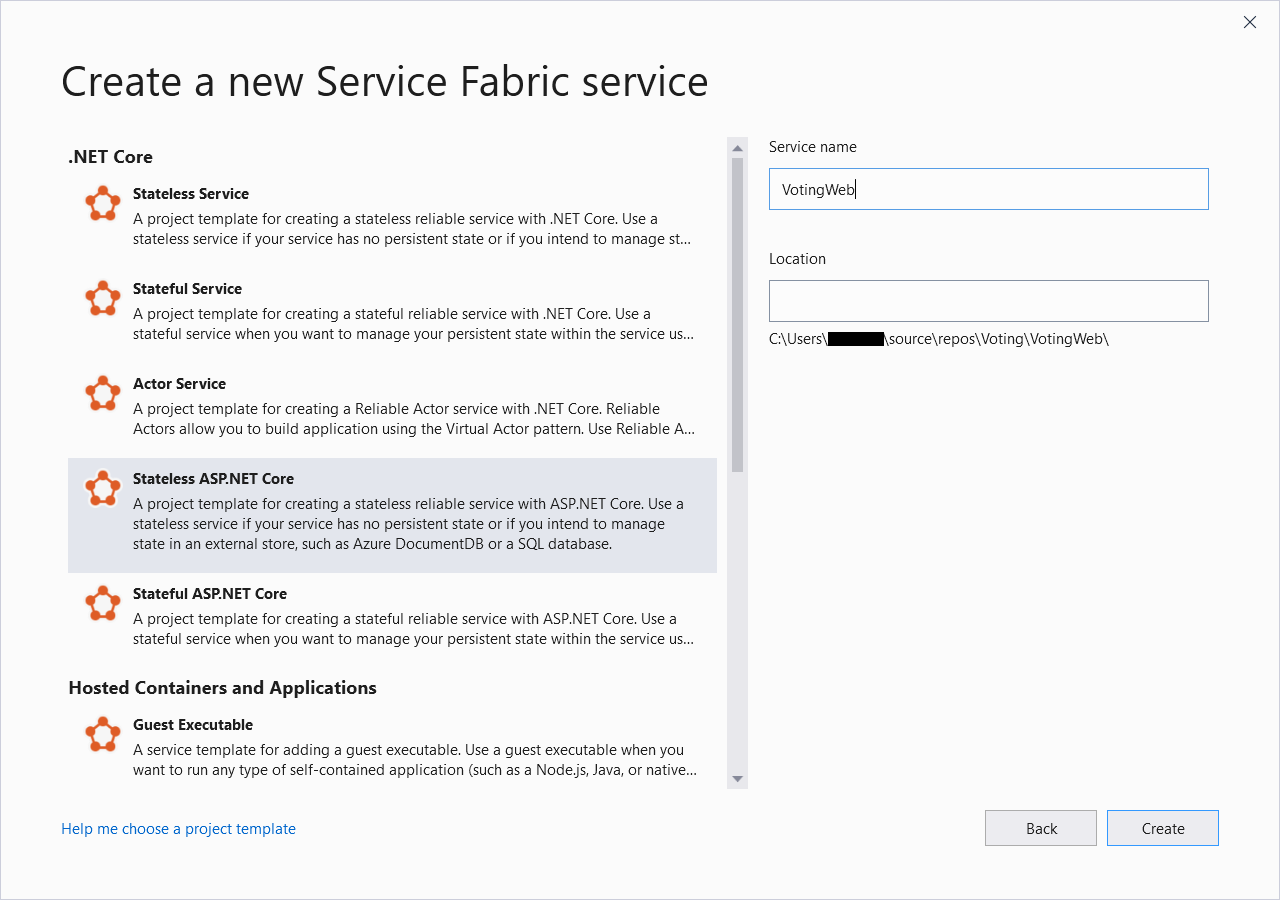
Task: Click the Create button
Action: click(1162, 828)
